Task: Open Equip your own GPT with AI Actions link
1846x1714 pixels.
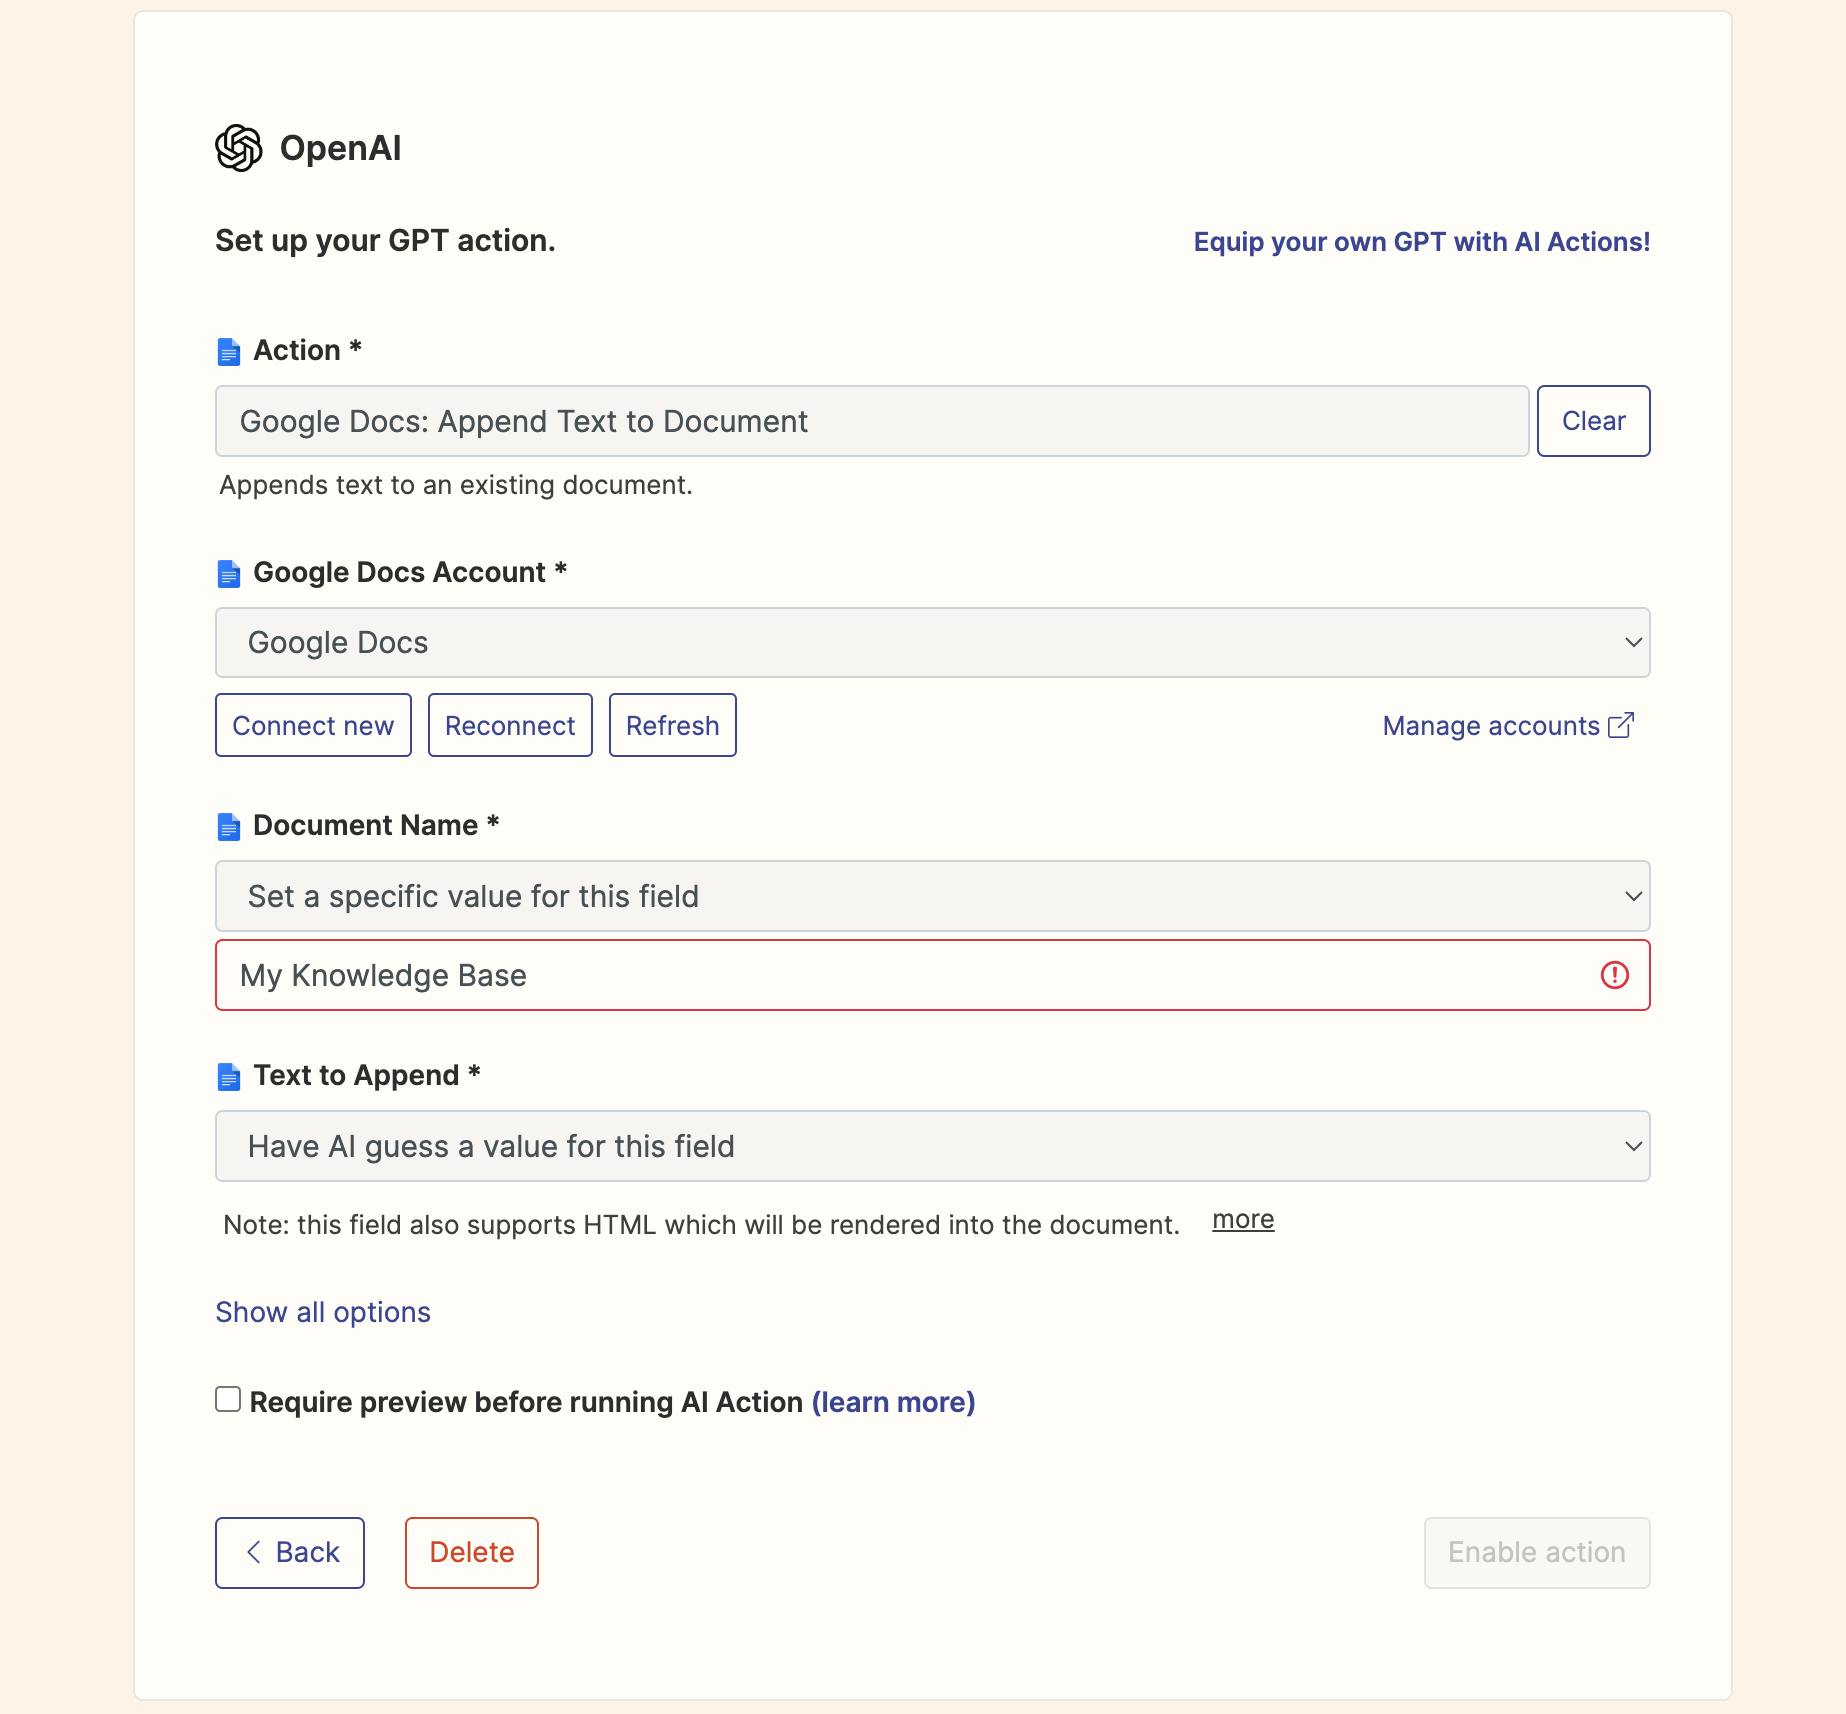Action: pos(1422,242)
